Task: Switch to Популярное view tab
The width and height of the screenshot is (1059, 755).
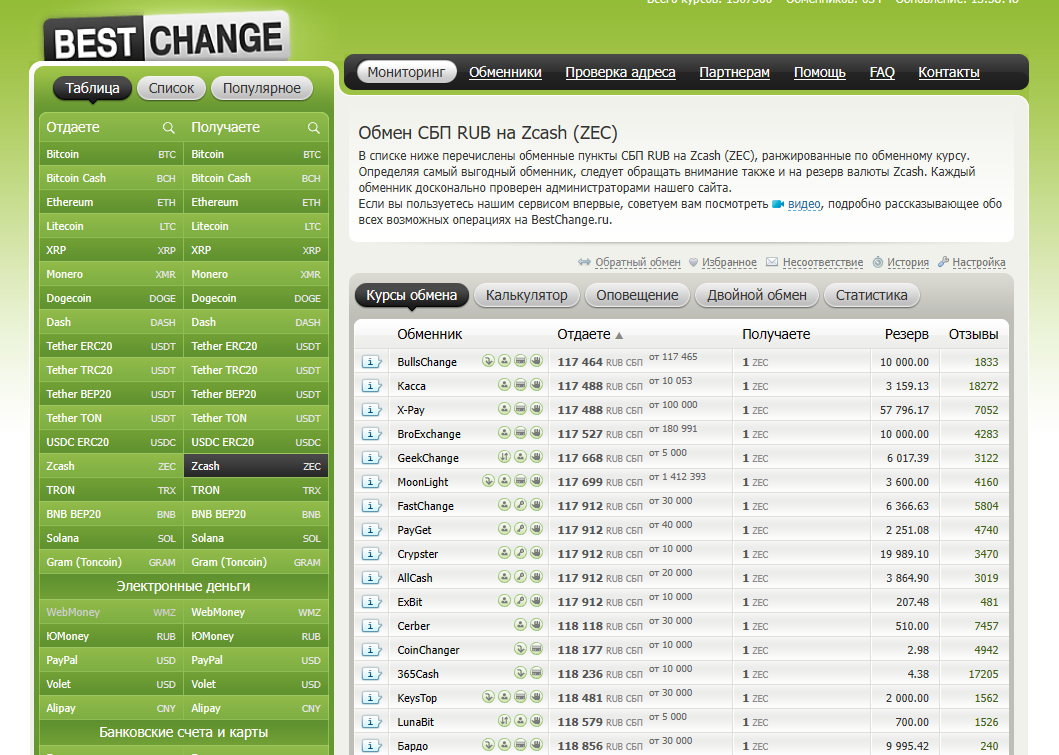Action: point(262,88)
